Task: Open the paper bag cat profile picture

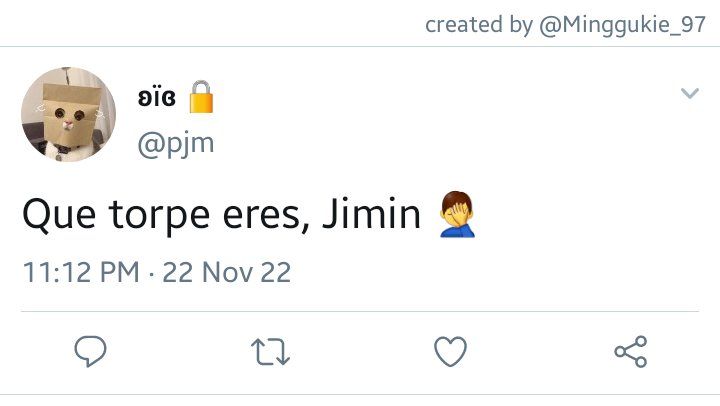Action: 68,114
